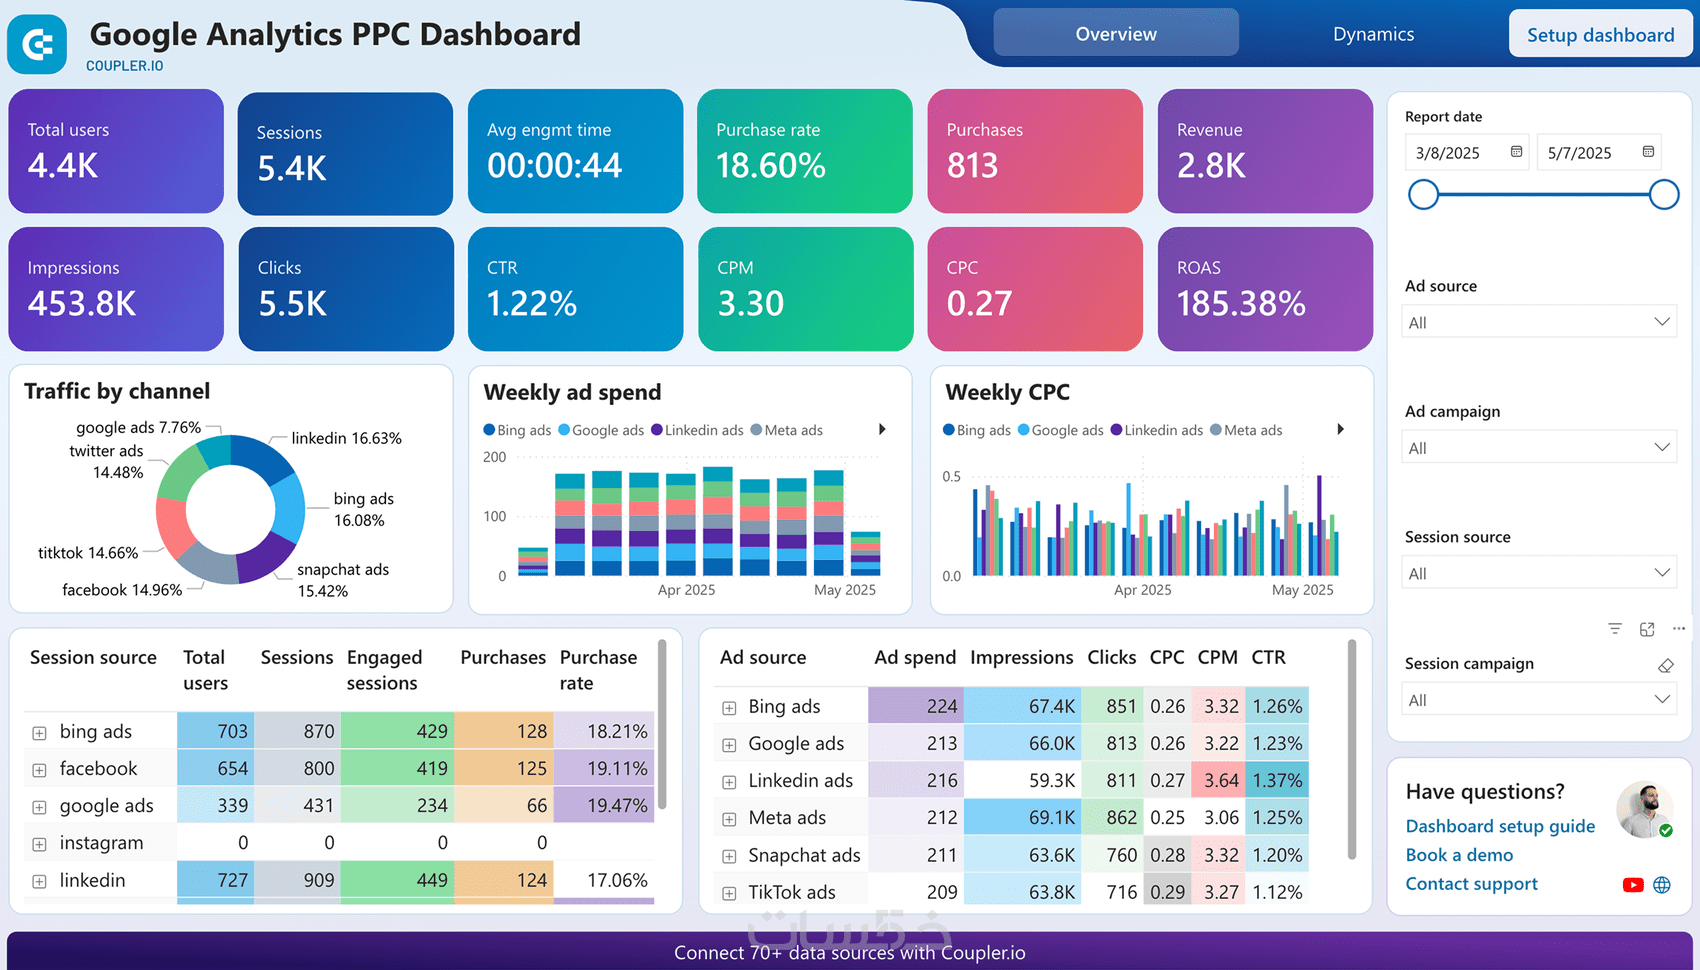Viewport: 1700px width, 970px height.
Task: Open focus mode for Session campaign slicer
Action: point(1647,629)
